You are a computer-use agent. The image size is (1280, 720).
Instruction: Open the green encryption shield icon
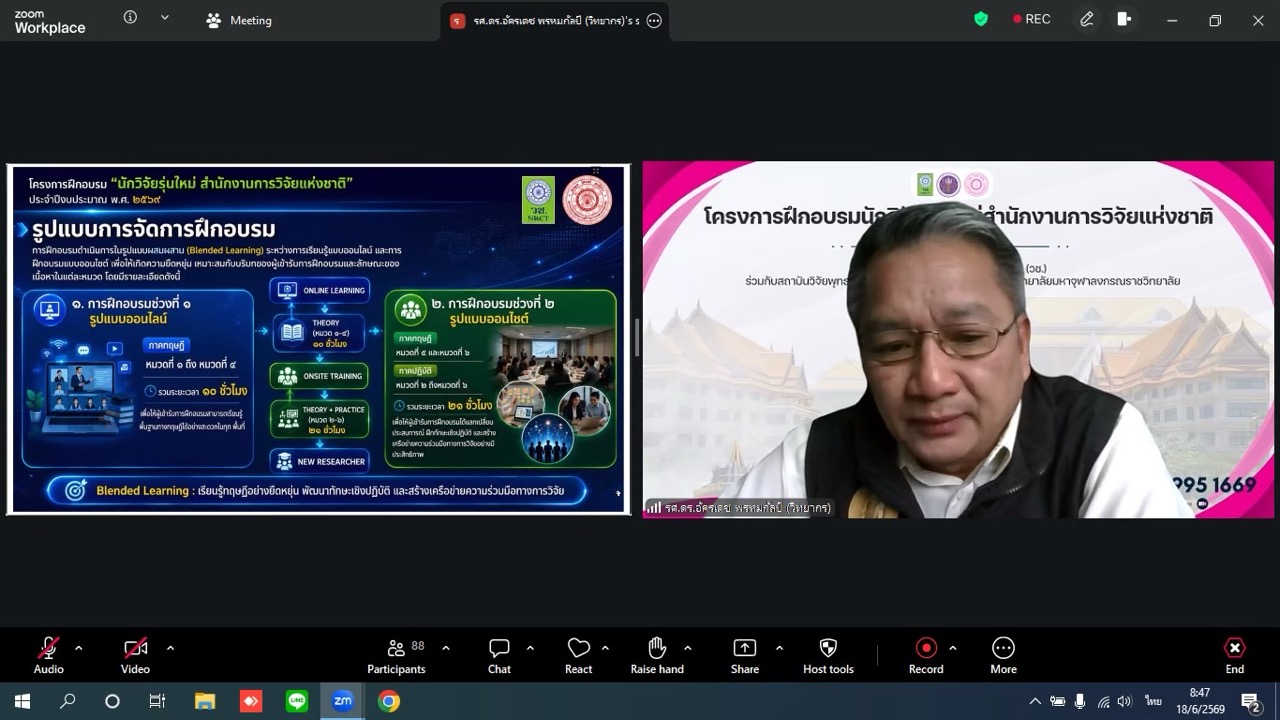pyautogui.click(x=981, y=19)
